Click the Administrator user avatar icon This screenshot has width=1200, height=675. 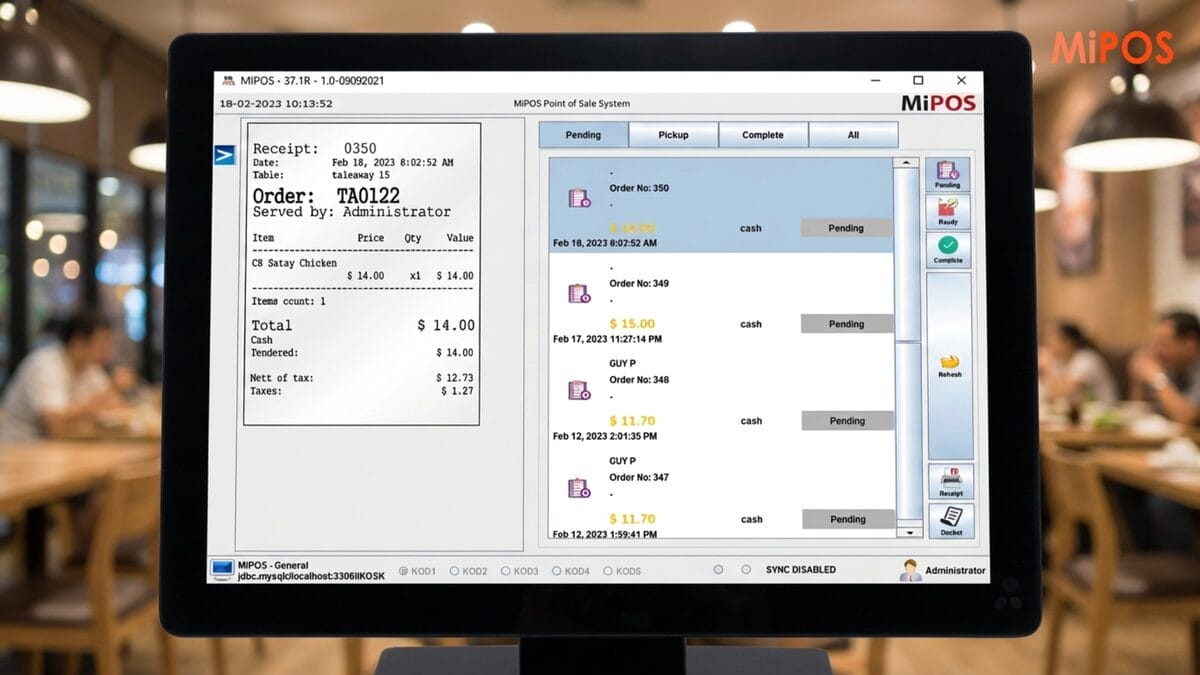tap(910, 570)
